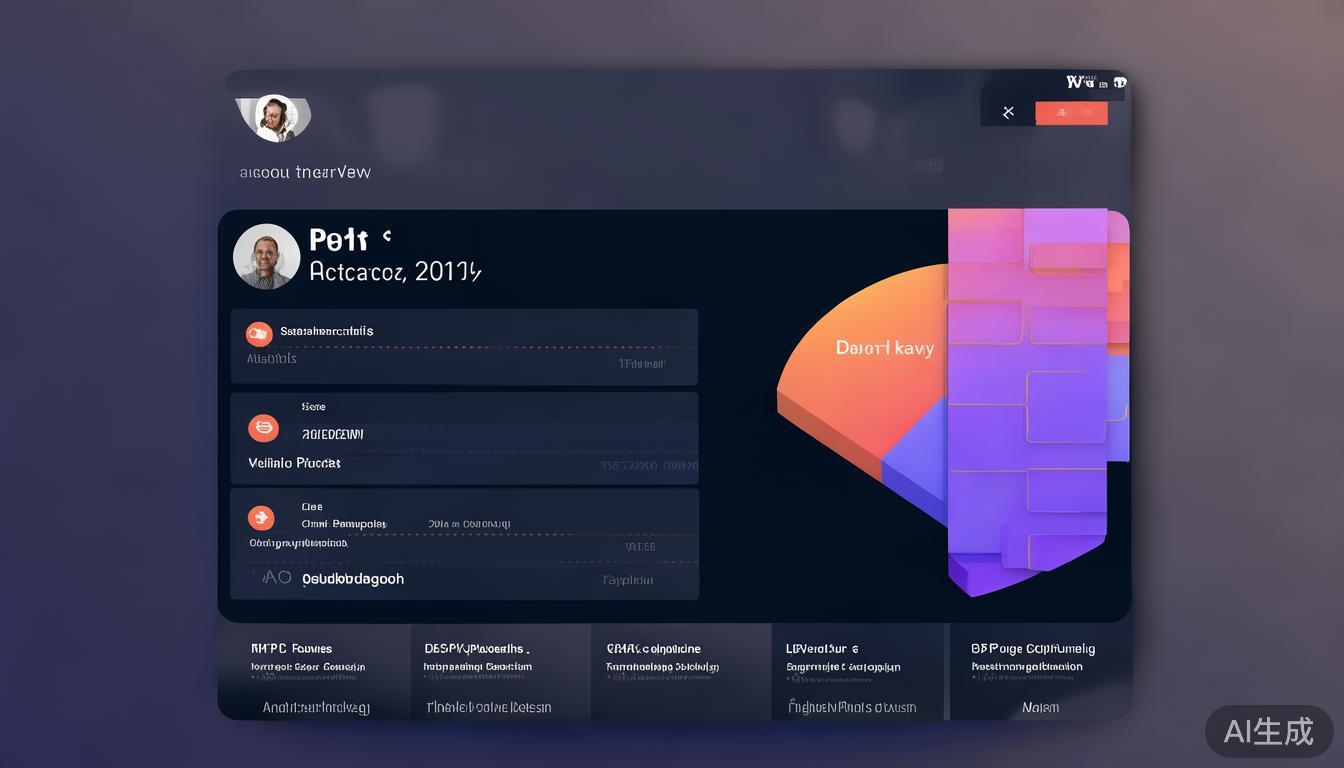The width and height of the screenshot is (1344, 768).
Task: Open the bald man's profile photo
Action: pos(266,257)
